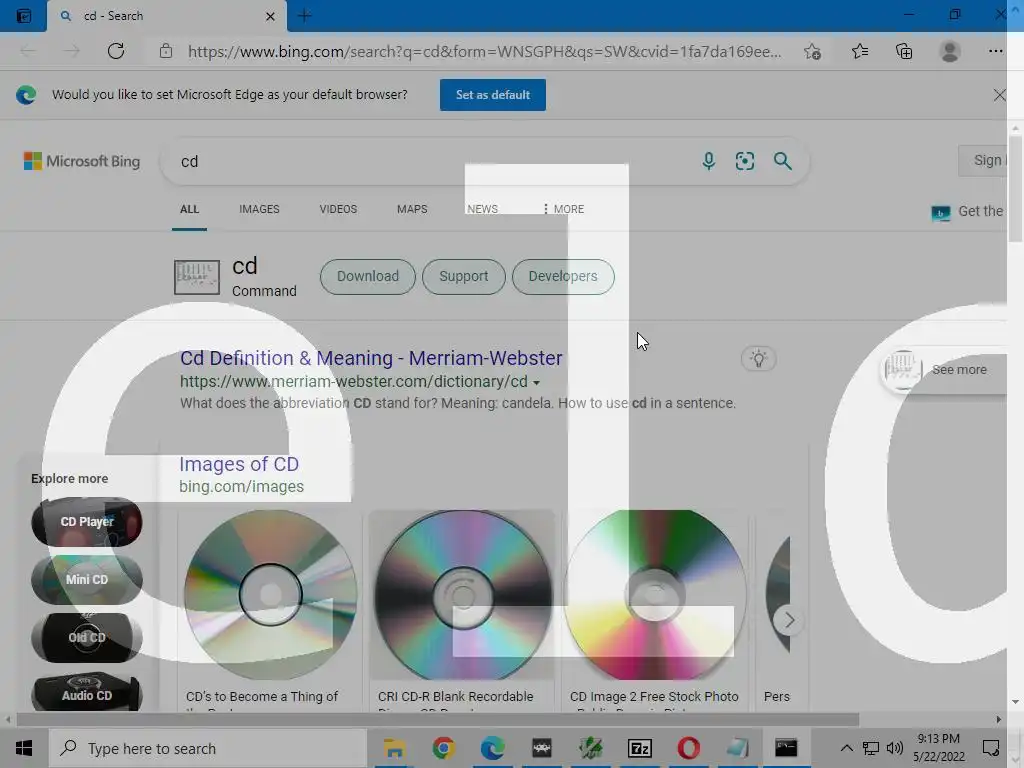Open the browser profile avatar
The image size is (1024, 768).
point(950,51)
